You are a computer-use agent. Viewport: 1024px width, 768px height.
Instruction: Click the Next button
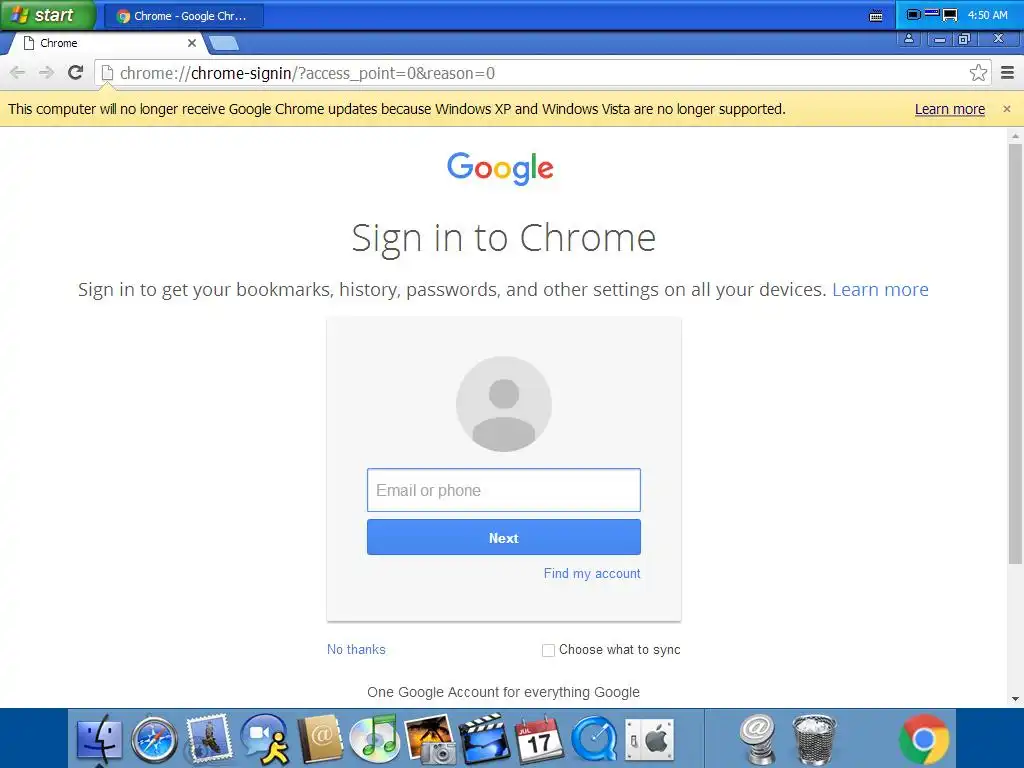click(504, 537)
